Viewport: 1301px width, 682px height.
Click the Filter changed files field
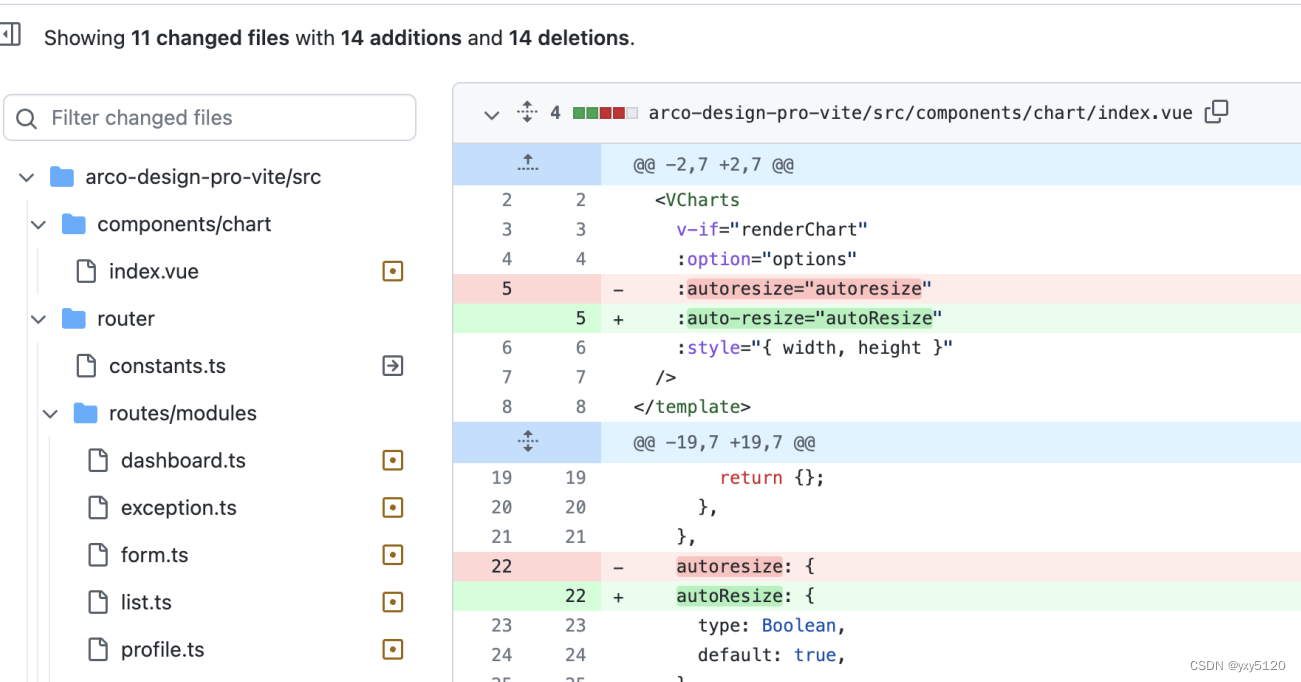[x=210, y=118]
